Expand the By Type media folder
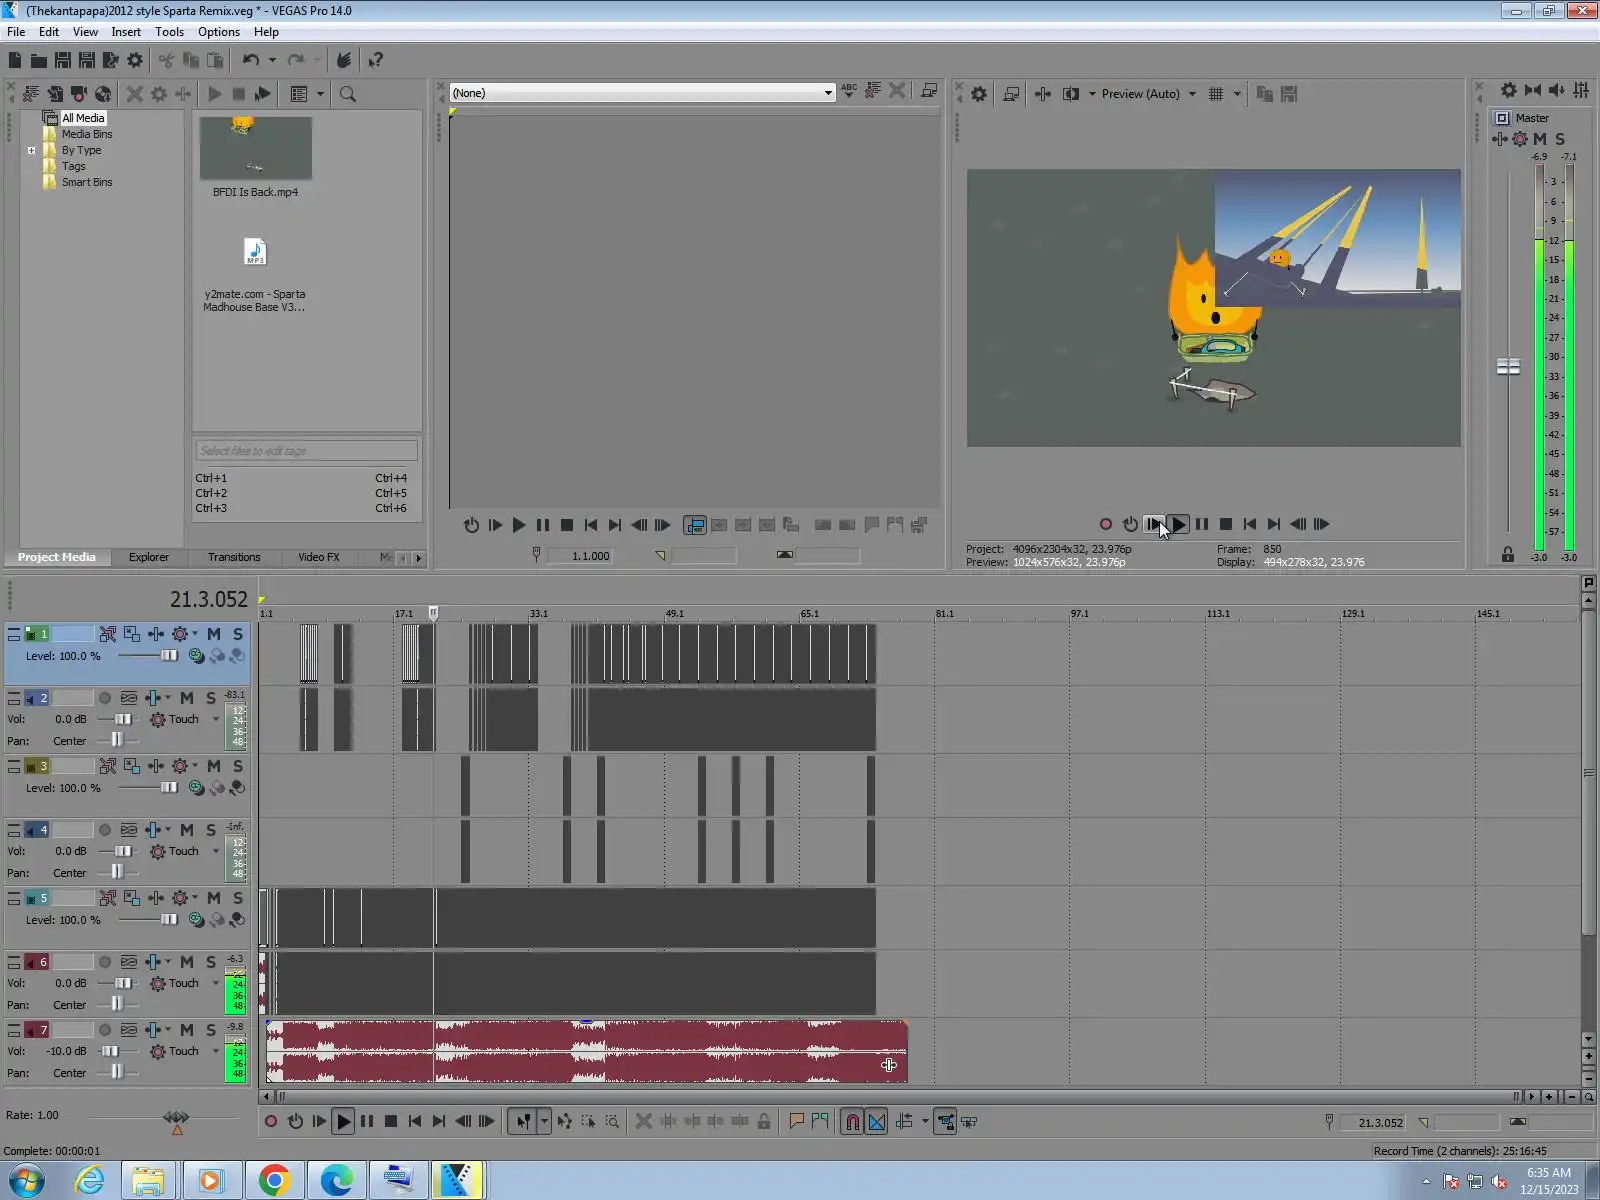Screen dimensions: 1600x1200 coord(32,151)
